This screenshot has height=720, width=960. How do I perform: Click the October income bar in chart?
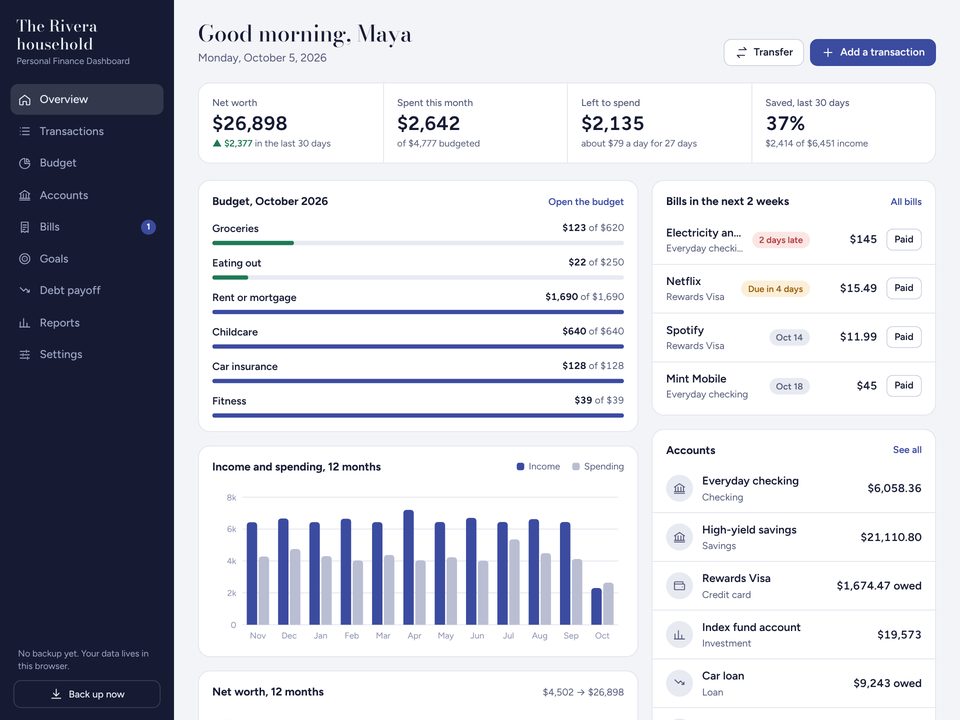coord(596,606)
